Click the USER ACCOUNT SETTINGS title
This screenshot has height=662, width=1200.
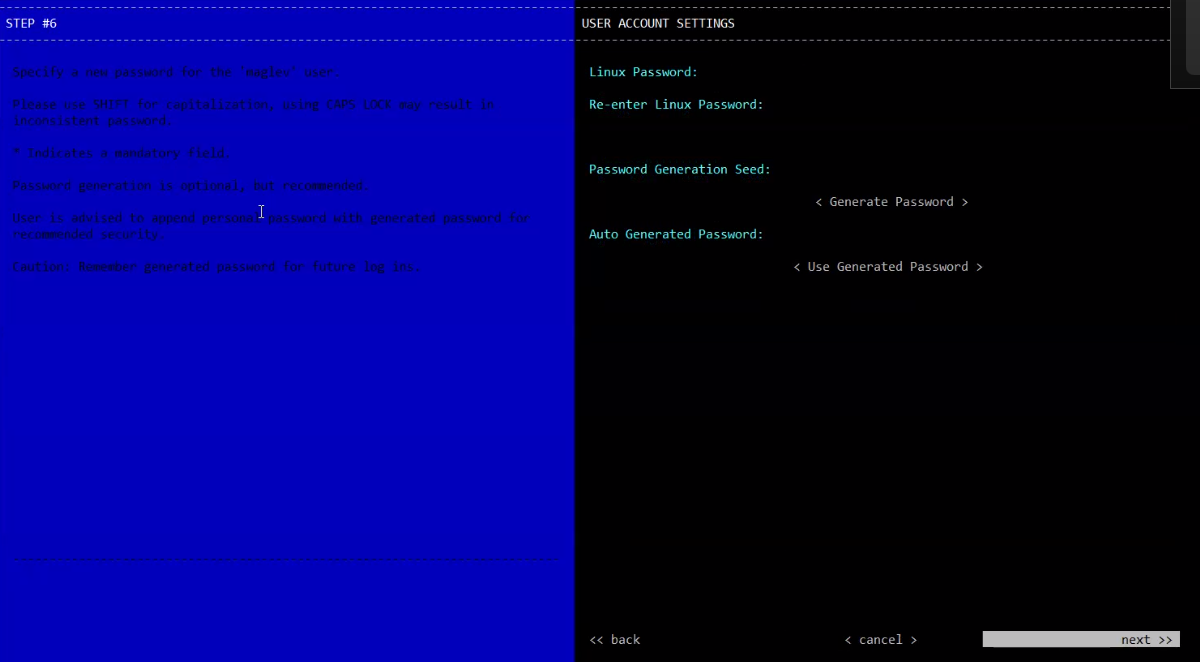[658, 23]
